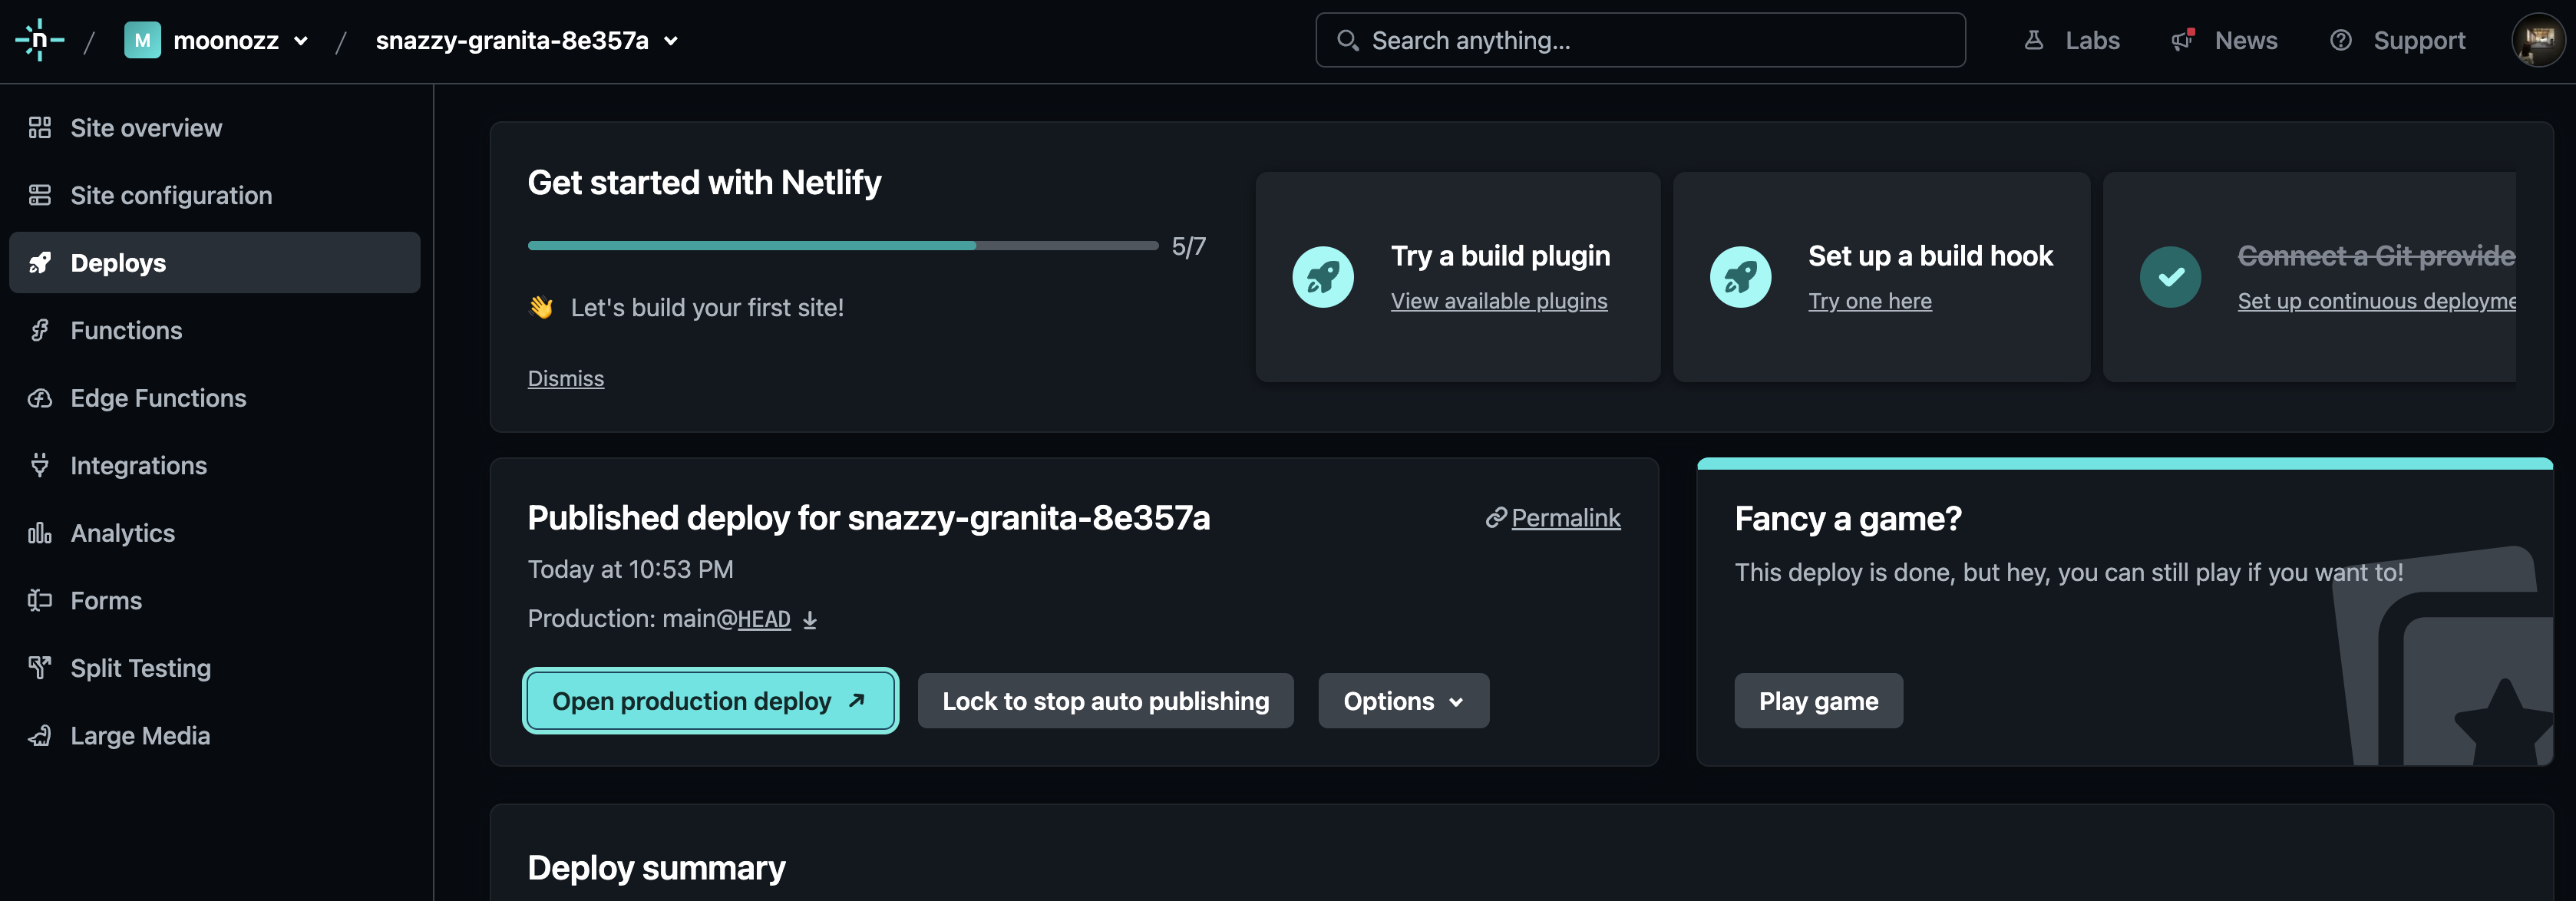The width and height of the screenshot is (2576, 901).
Task: Click the Netlify logo icon
Action: coord(40,40)
